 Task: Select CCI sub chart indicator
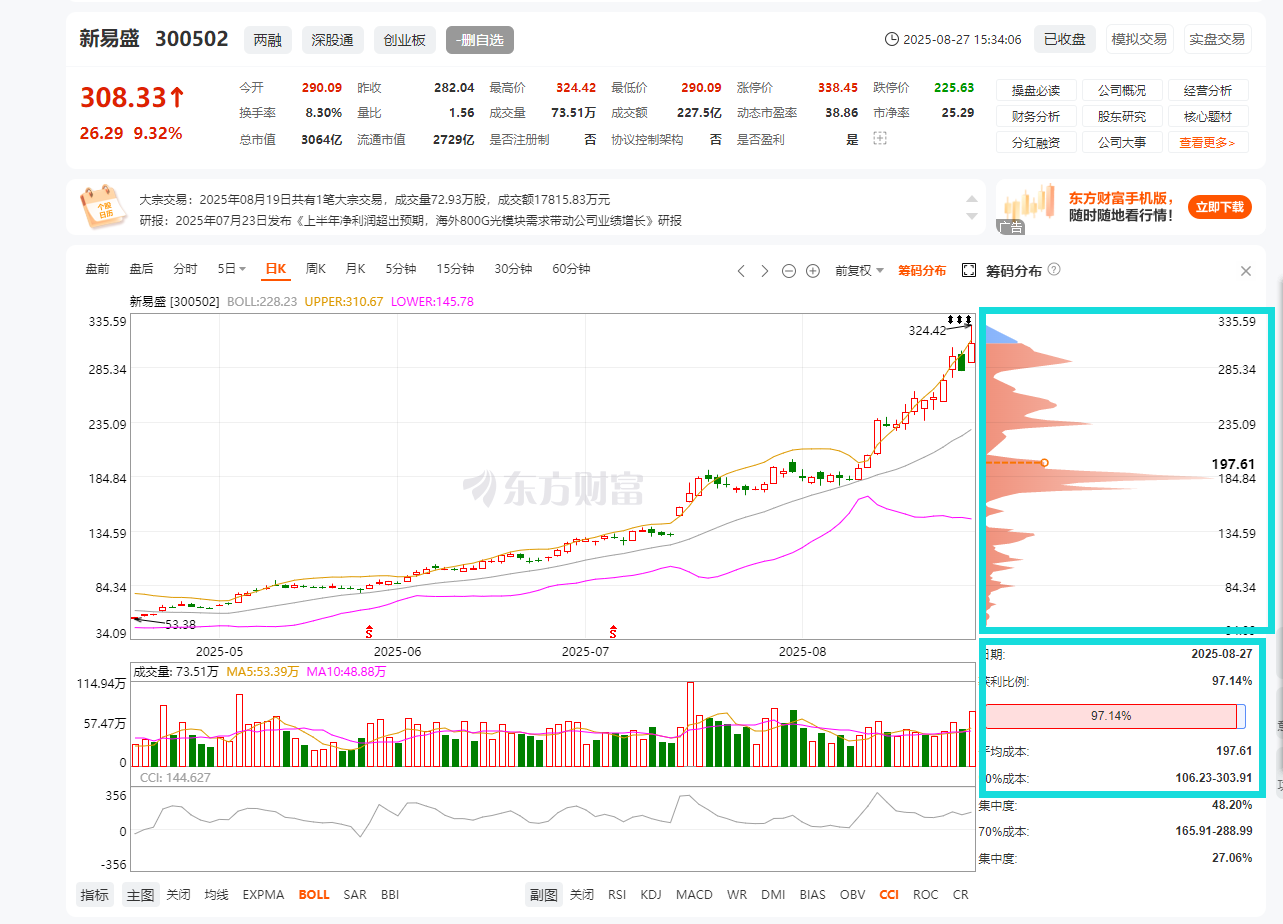click(889, 894)
